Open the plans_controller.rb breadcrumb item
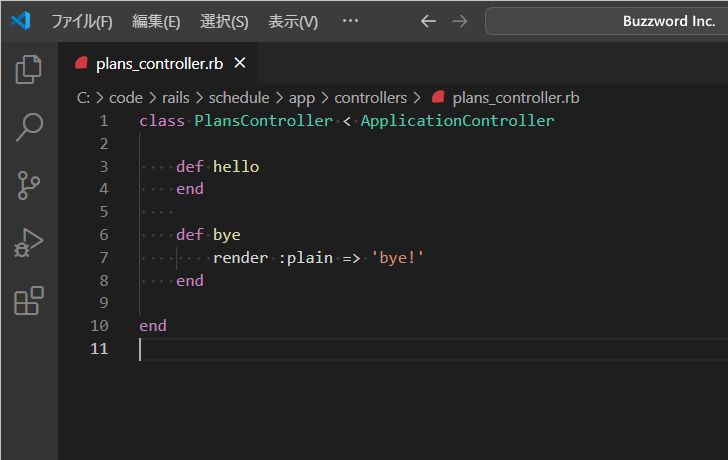This screenshot has width=728, height=460. click(x=516, y=98)
